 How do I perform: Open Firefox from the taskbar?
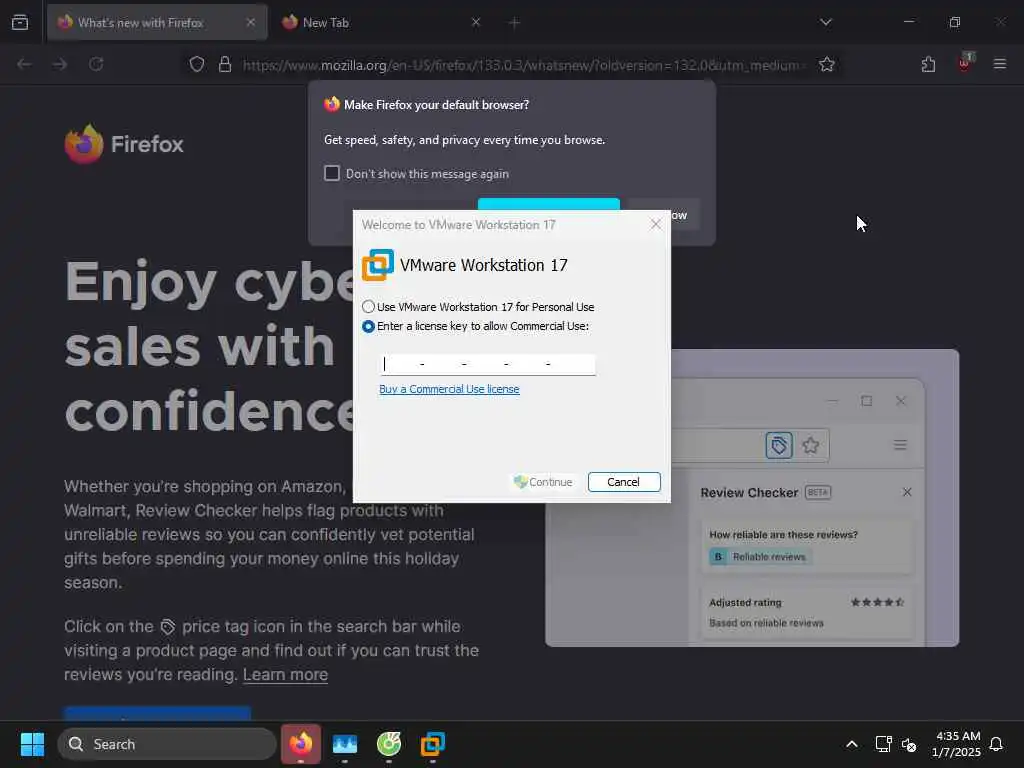click(x=301, y=744)
